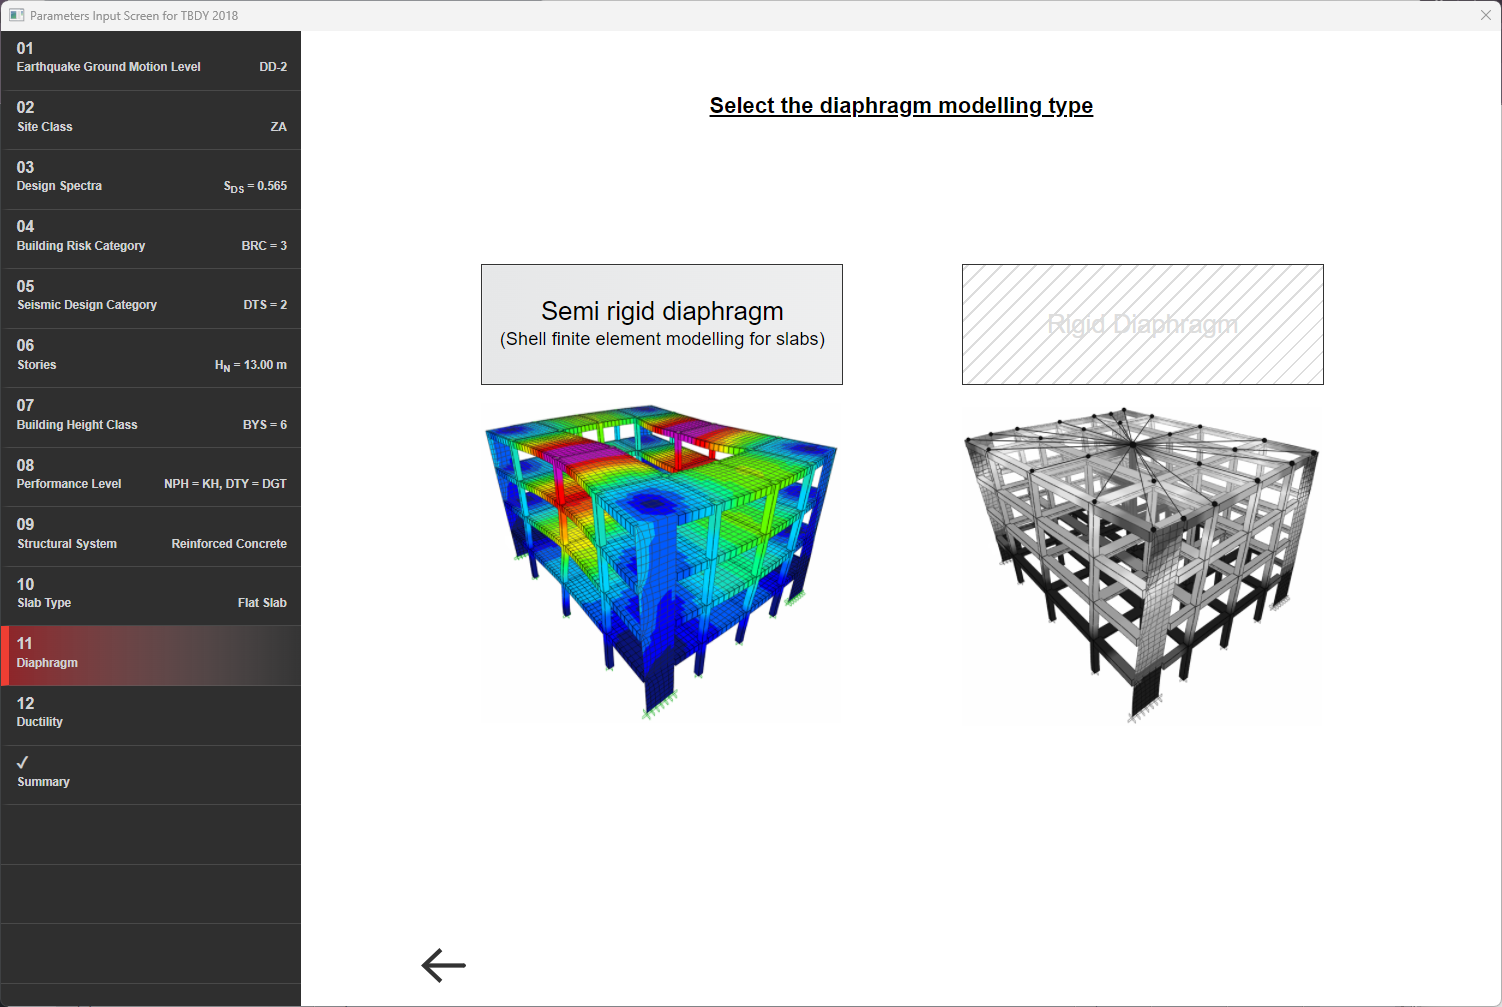Open the Summary with checkmark icon
Image resolution: width=1502 pixels, height=1007 pixels.
click(x=150, y=773)
